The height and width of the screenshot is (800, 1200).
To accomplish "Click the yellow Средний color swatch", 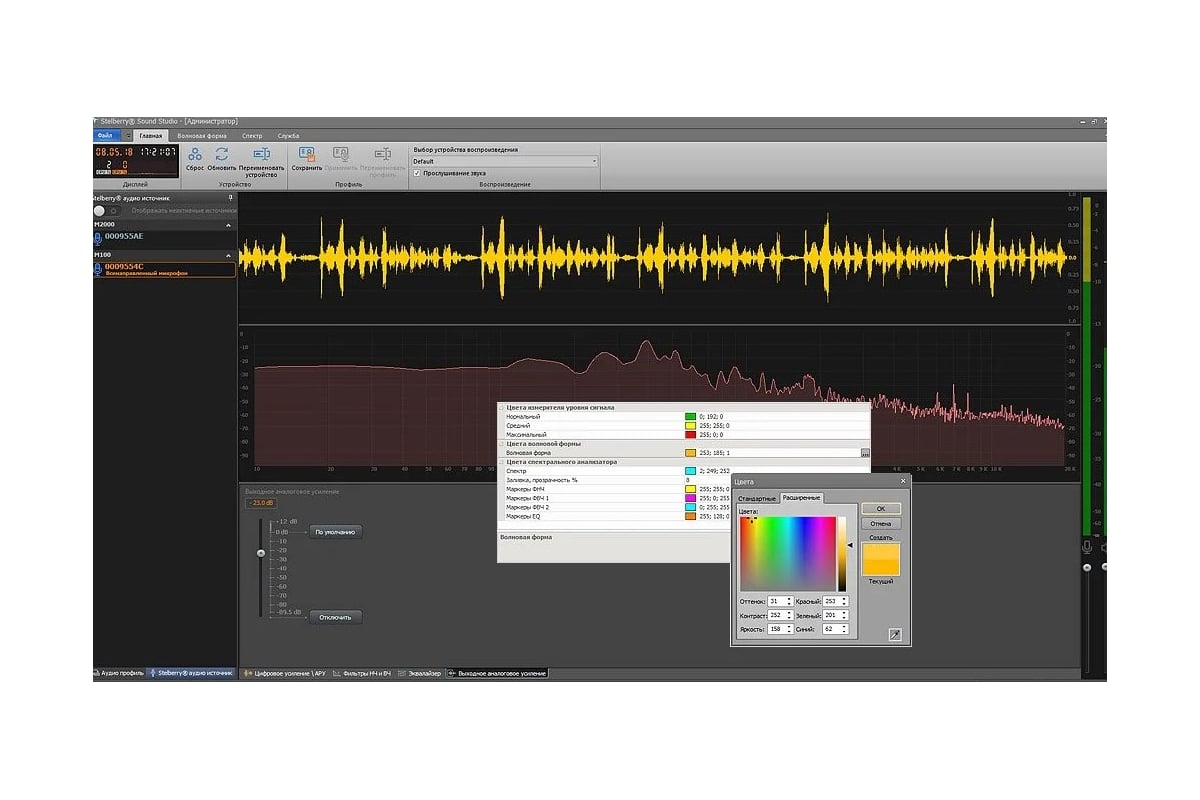I will (x=690, y=425).
